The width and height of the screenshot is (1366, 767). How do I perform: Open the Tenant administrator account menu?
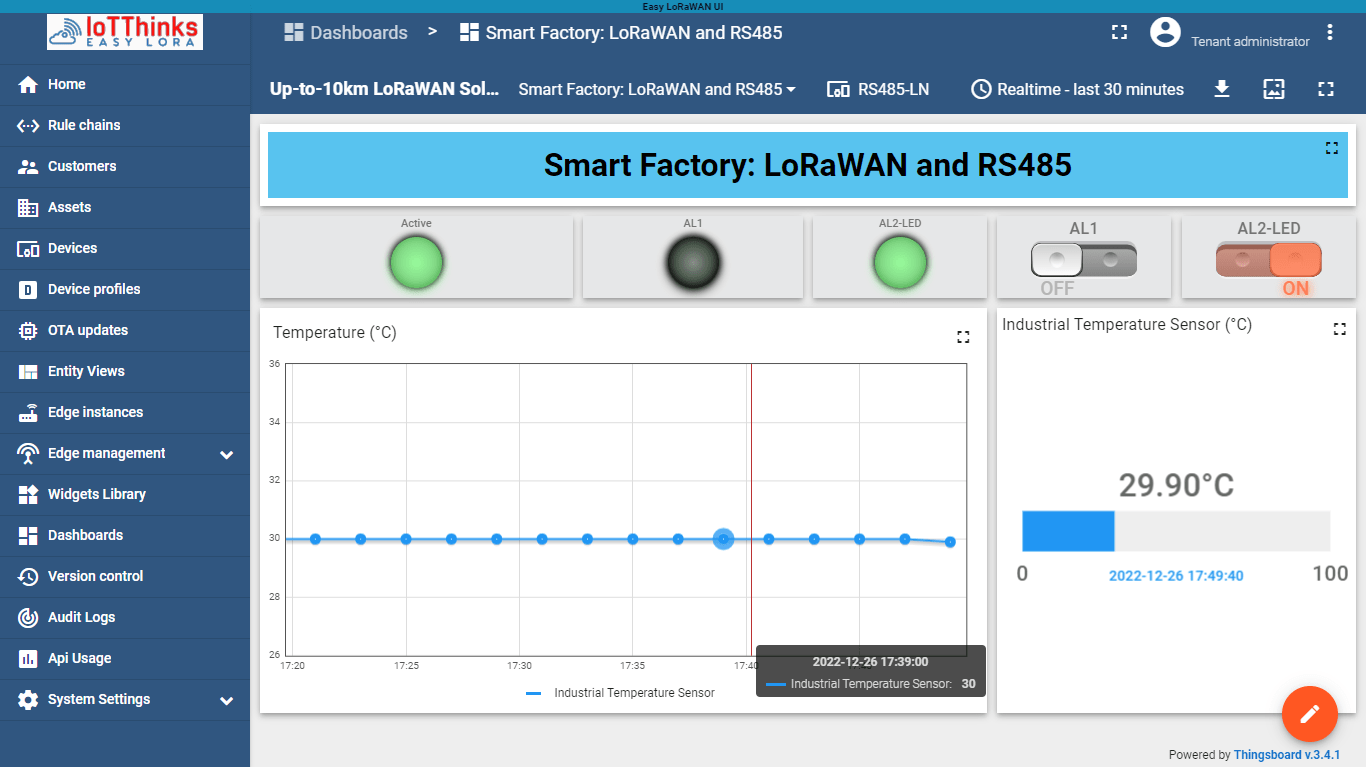point(1165,32)
